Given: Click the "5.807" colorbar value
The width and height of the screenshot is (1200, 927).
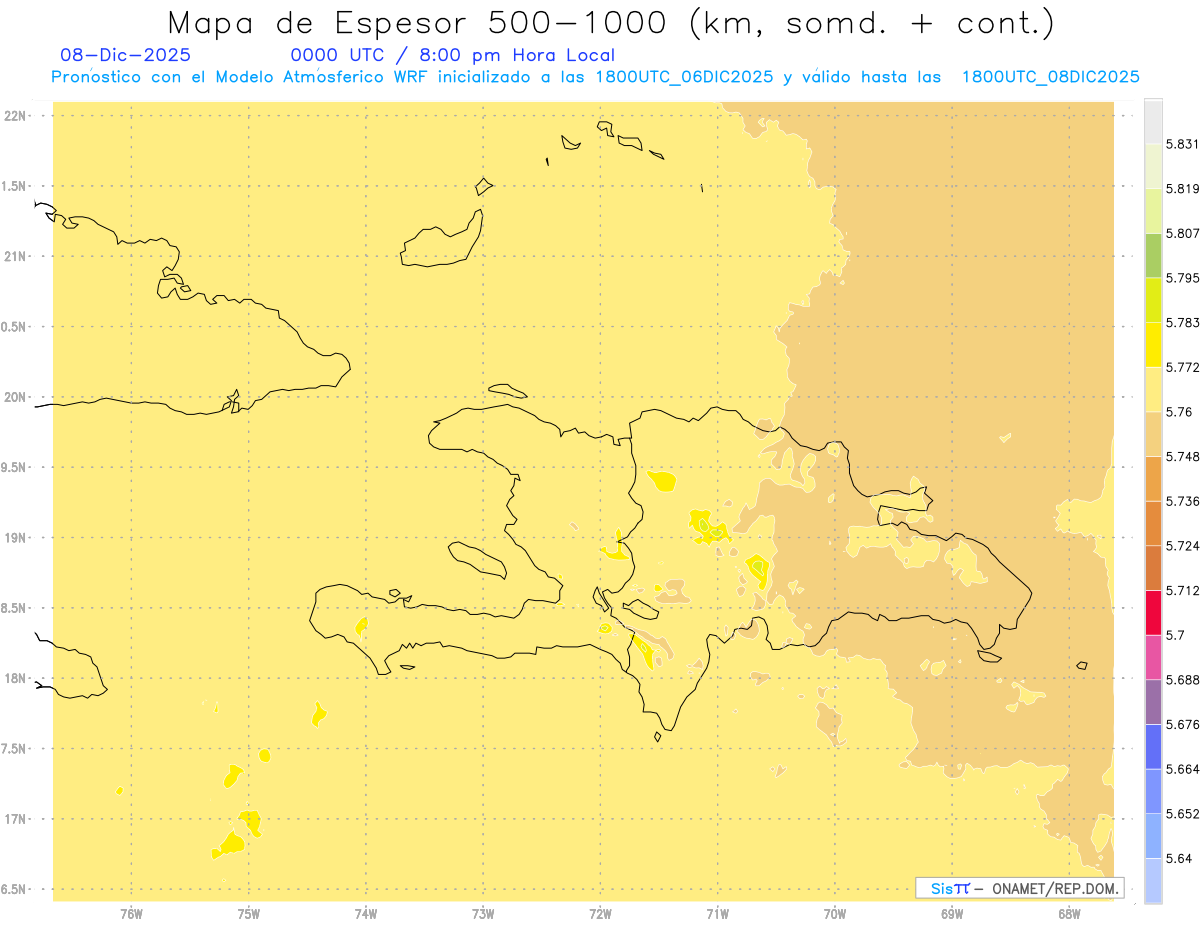Looking at the screenshot, I should click(1182, 233).
